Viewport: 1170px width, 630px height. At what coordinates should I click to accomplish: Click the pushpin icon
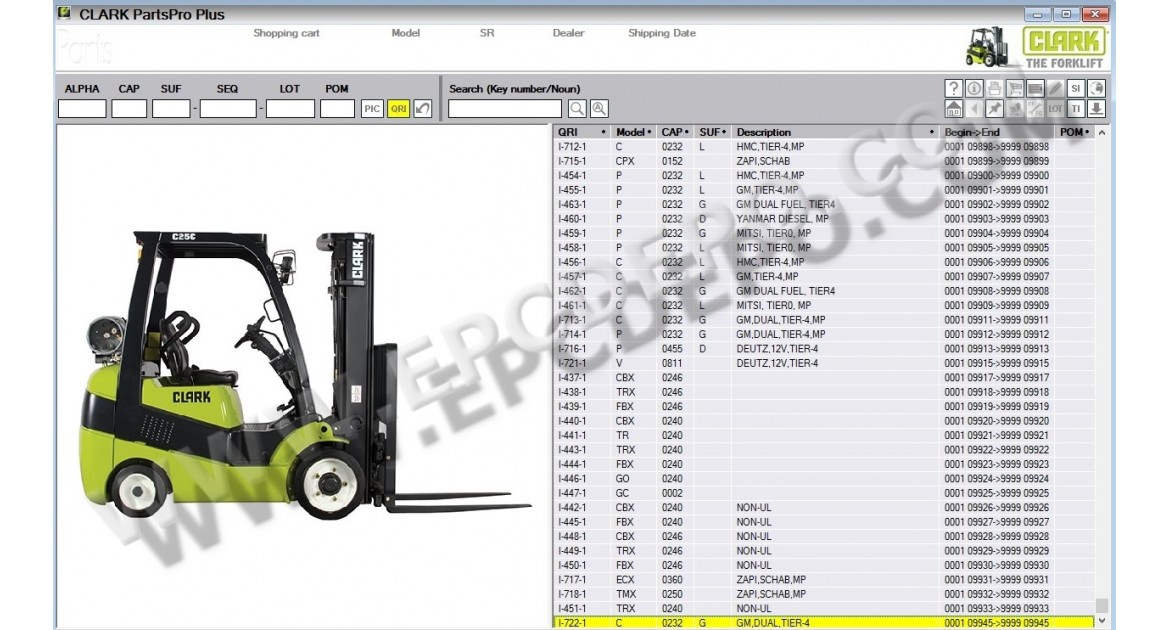pos(994,108)
